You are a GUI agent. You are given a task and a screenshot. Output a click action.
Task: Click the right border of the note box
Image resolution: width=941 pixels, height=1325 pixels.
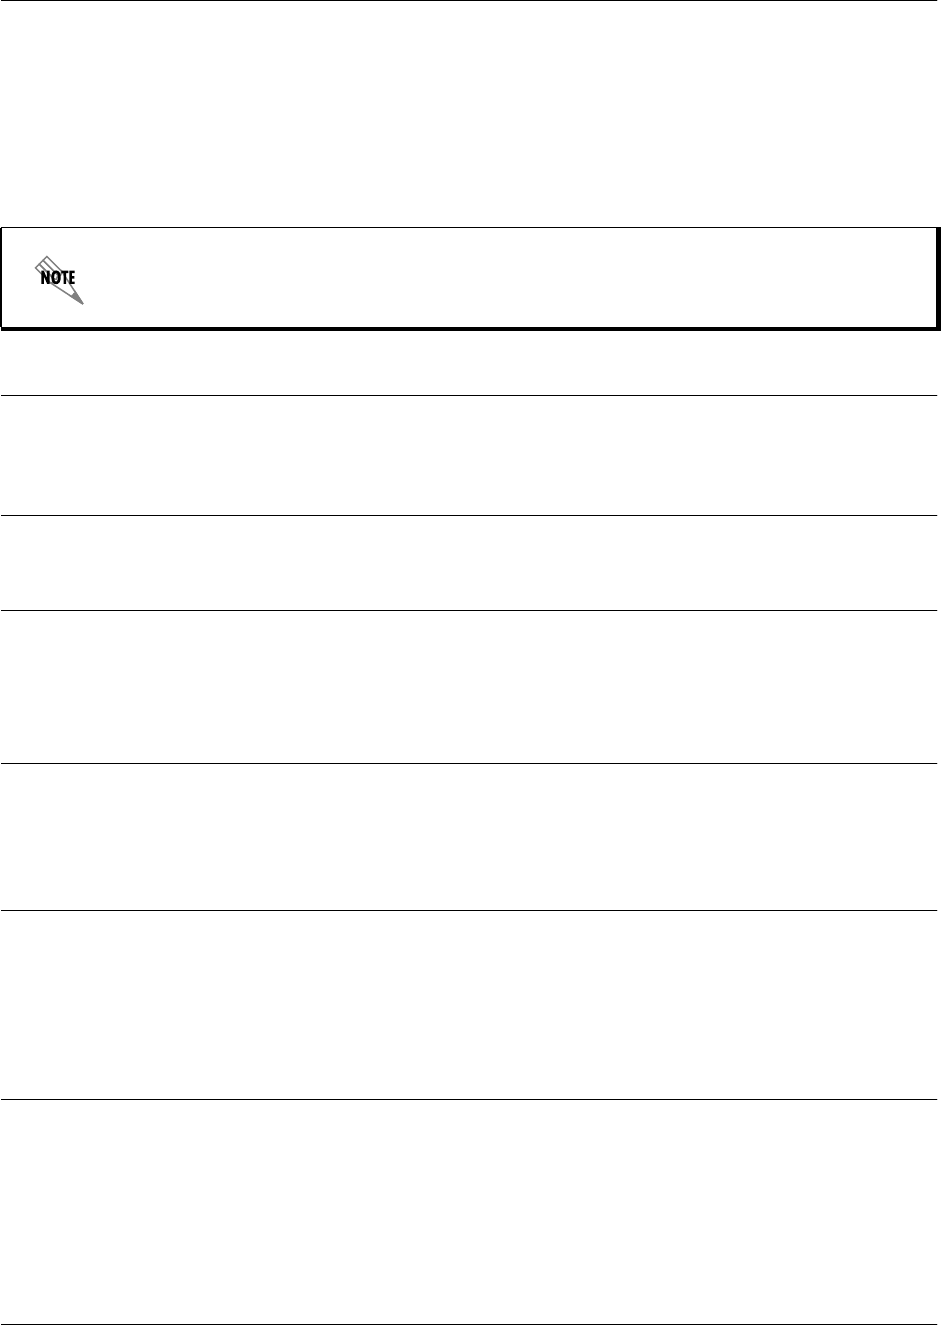point(937,278)
